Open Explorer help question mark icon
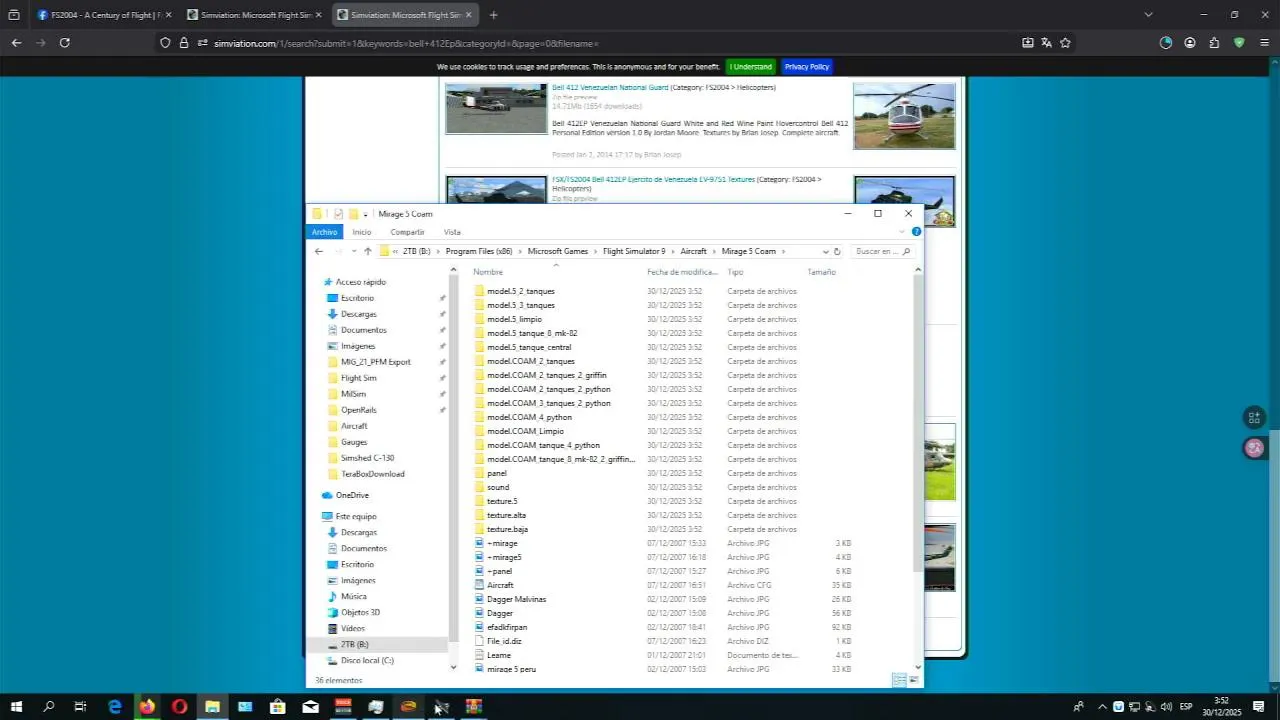The height and width of the screenshot is (720, 1280). click(916, 232)
